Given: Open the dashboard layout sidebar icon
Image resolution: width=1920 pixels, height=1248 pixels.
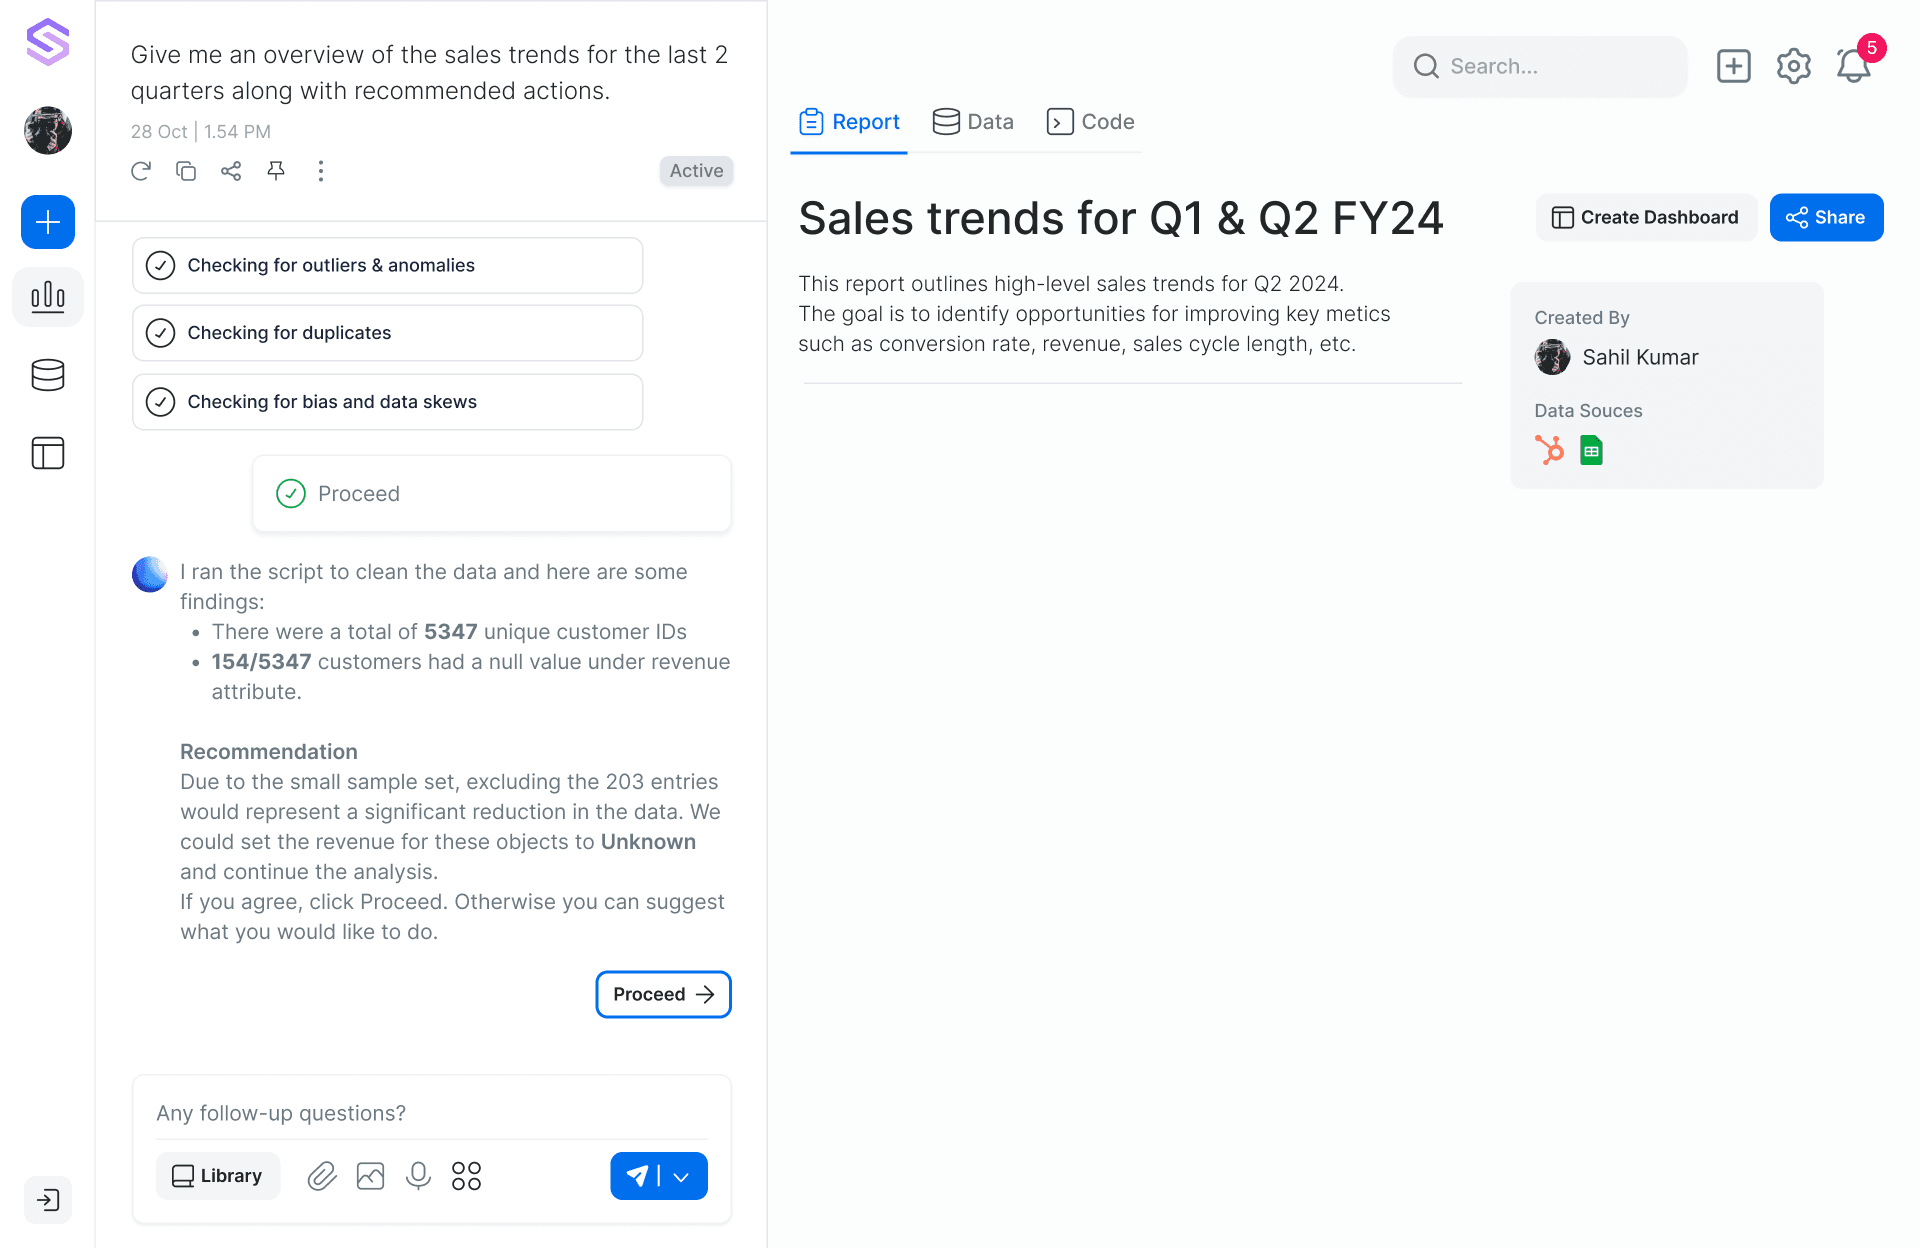Looking at the screenshot, I should (x=48, y=453).
